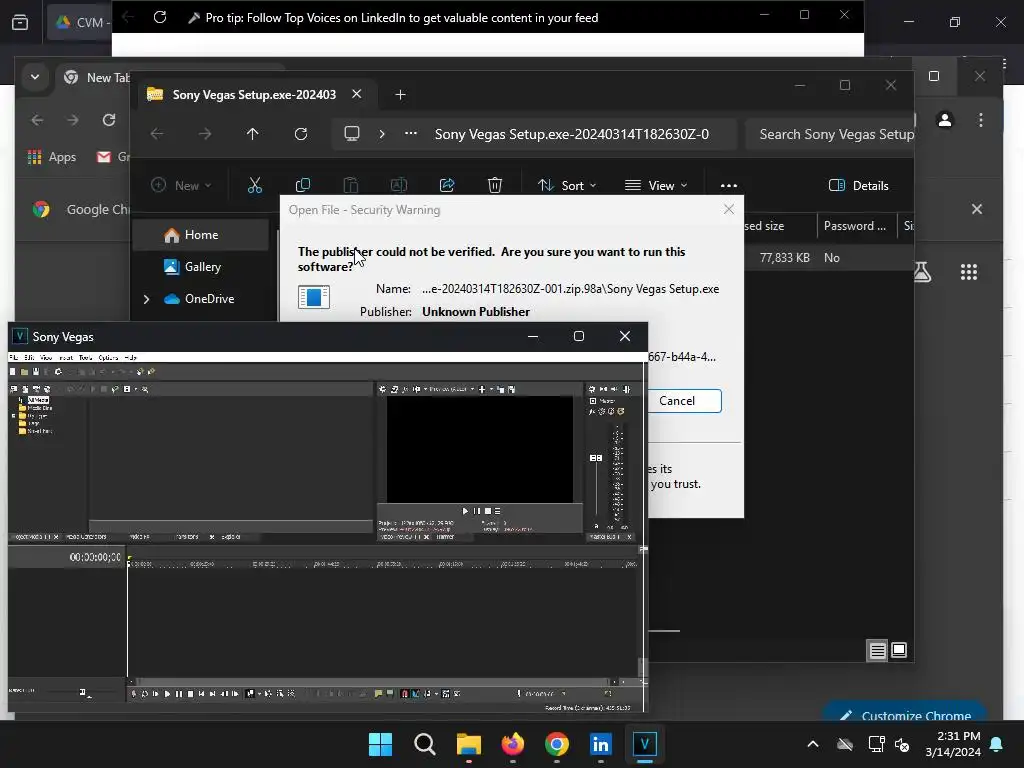This screenshot has height=768, width=1024.
Task: Click Play From Start in Vegas transport
Action: [x=155, y=694]
